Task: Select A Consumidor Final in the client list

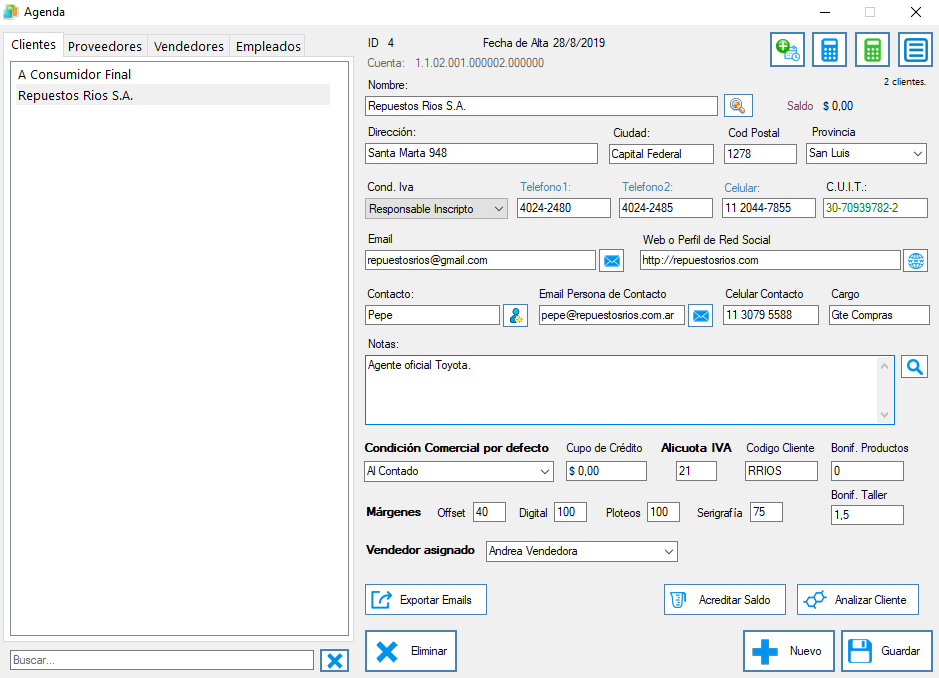Action: click(173, 74)
